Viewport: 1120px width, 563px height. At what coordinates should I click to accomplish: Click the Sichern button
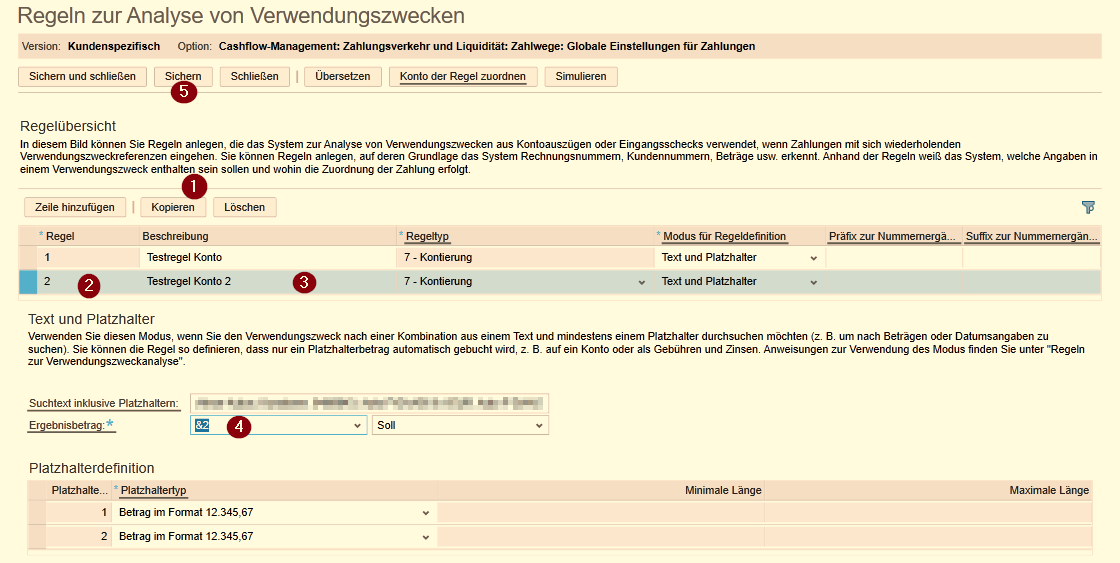pyautogui.click(x=183, y=76)
